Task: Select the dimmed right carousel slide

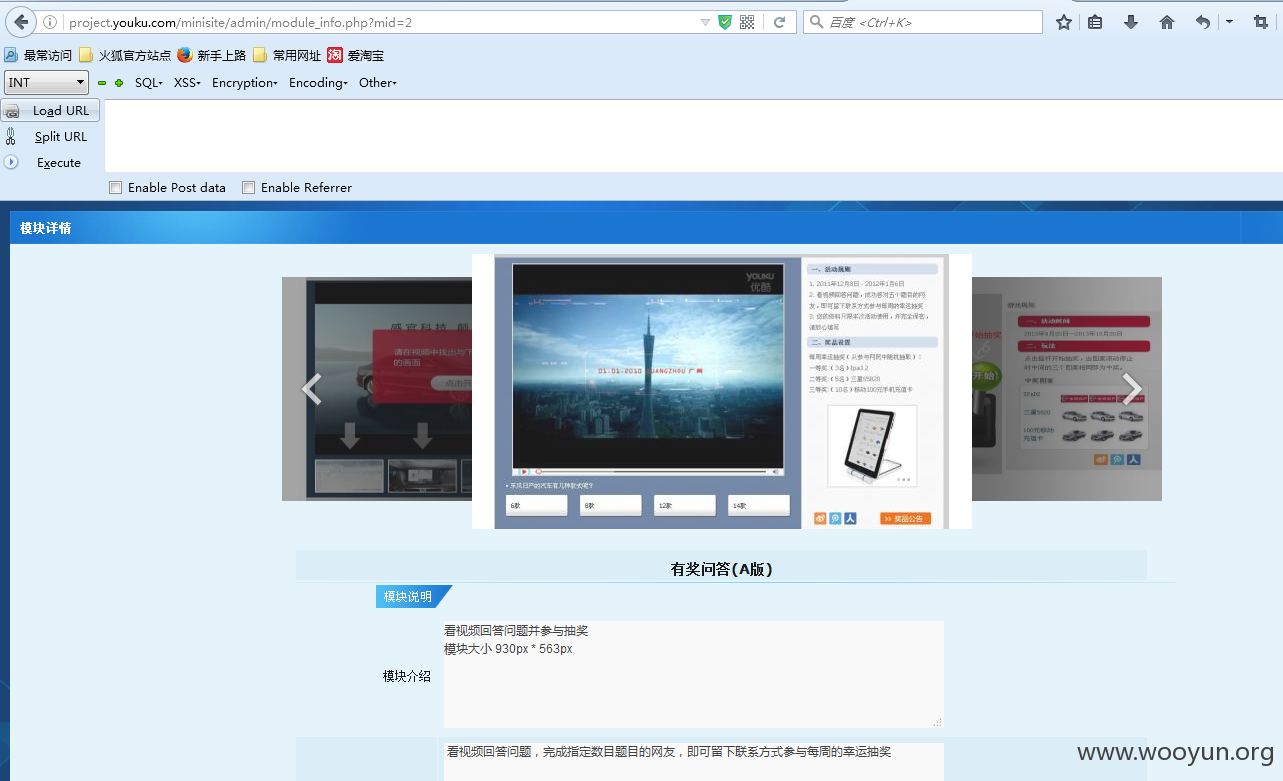Action: 1067,389
